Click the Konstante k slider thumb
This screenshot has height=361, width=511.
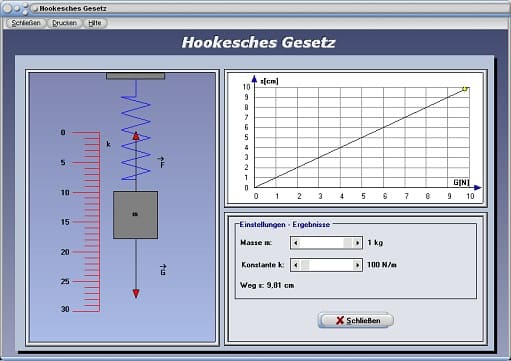coord(305,265)
